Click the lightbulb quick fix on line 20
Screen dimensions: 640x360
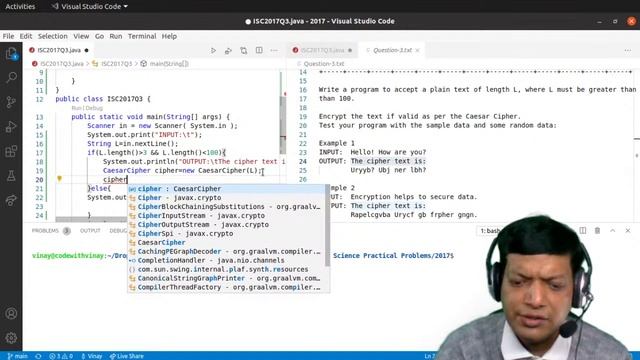(59, 179)
